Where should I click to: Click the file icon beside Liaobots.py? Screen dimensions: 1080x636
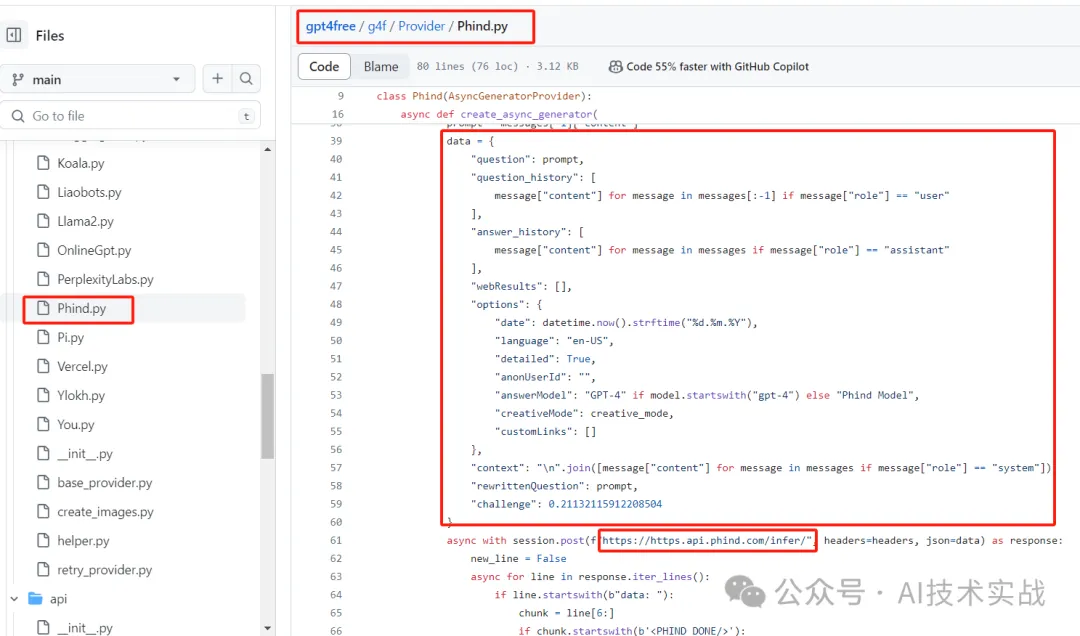point(43,192)
